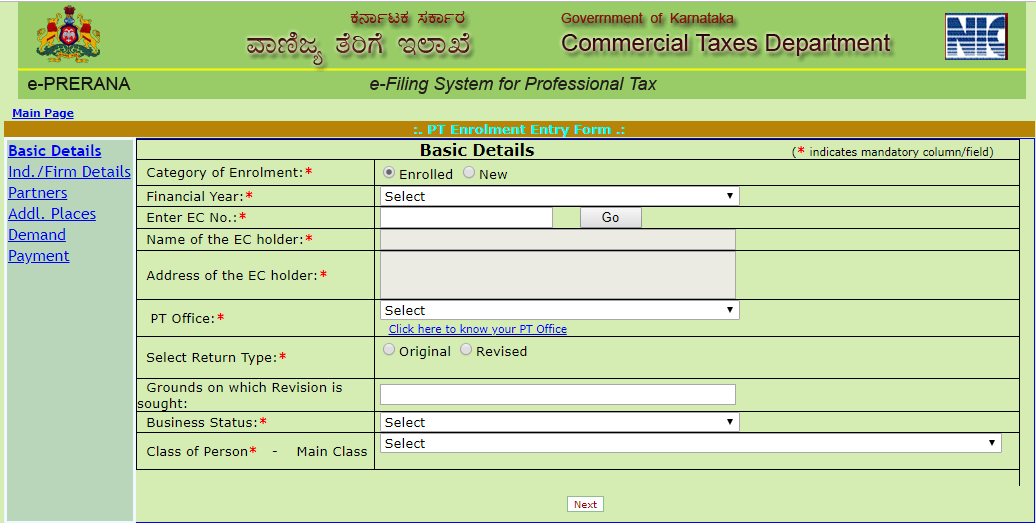
Task: Click the Name of EC holder field
Action: (558, 239)
